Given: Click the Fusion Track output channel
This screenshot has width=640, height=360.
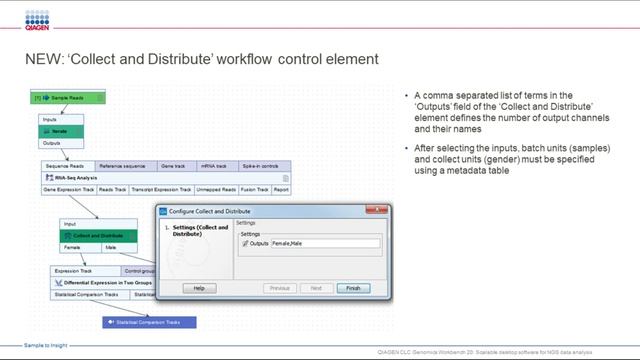Looking at the screenshot, I should tap(255, 190).
